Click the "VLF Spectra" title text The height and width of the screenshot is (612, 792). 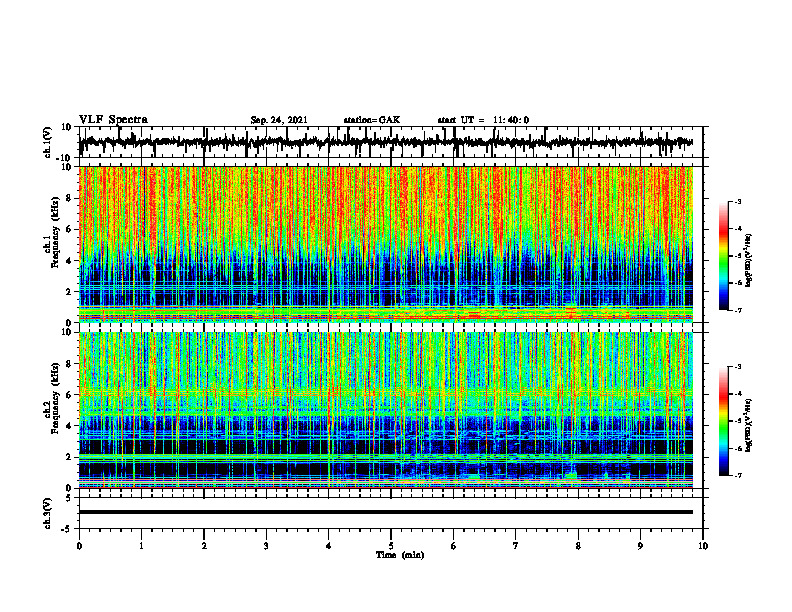(x=113, y=120)
